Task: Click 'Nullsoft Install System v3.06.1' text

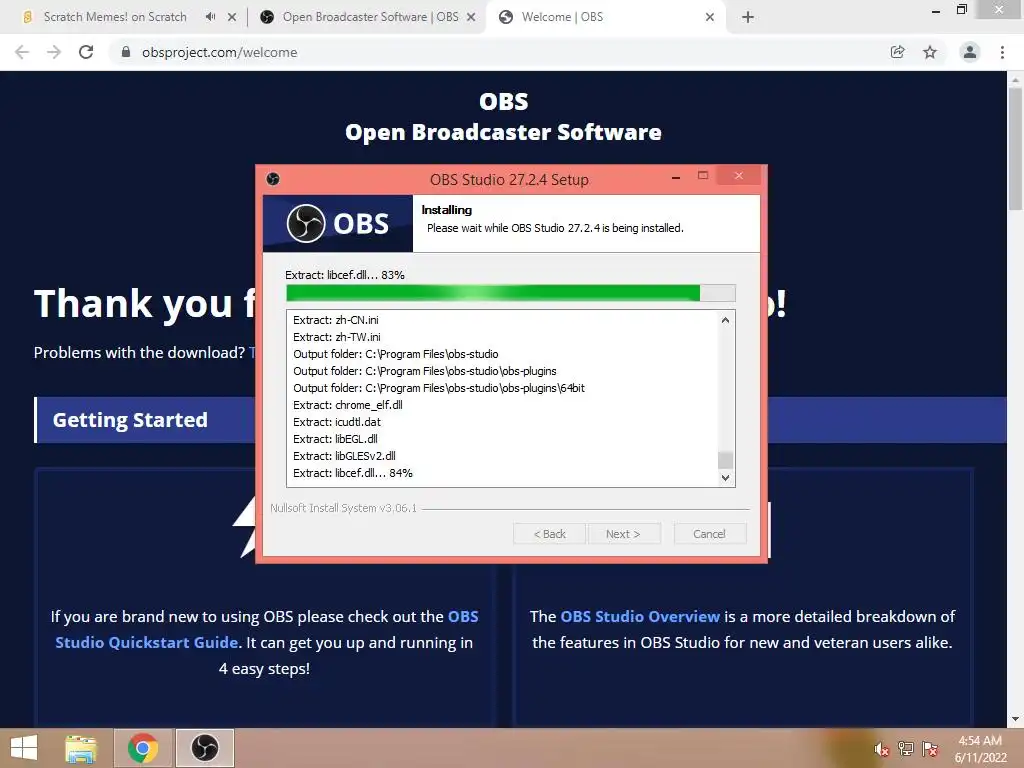Action: pyautogui.click(x=344, y=508)
